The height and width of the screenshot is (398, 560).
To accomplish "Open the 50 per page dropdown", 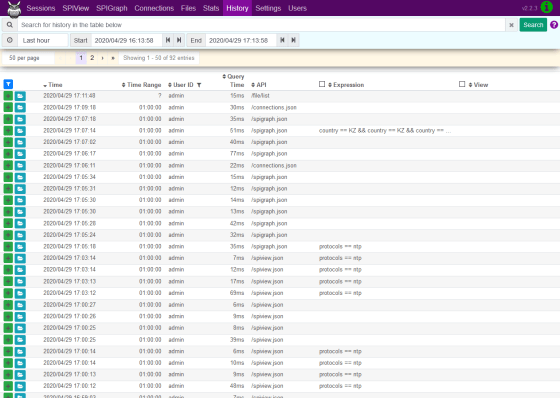I will point(28,58).
